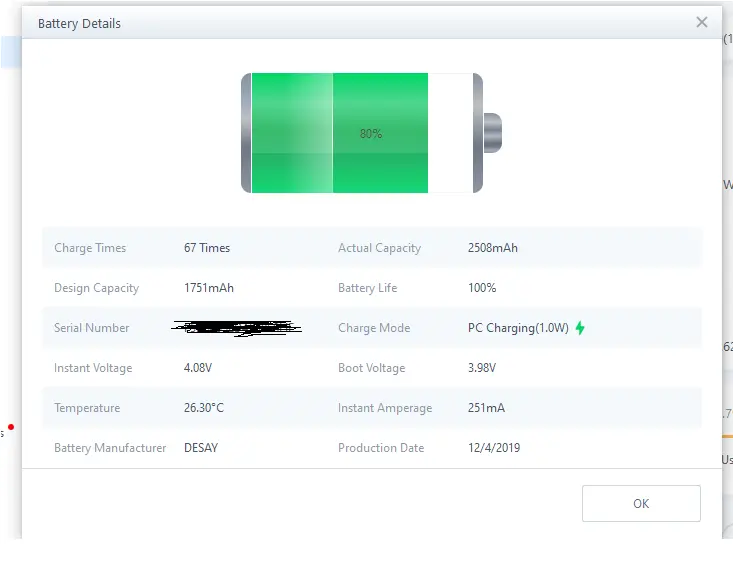Select the 100% battery life value

[482, 288]
